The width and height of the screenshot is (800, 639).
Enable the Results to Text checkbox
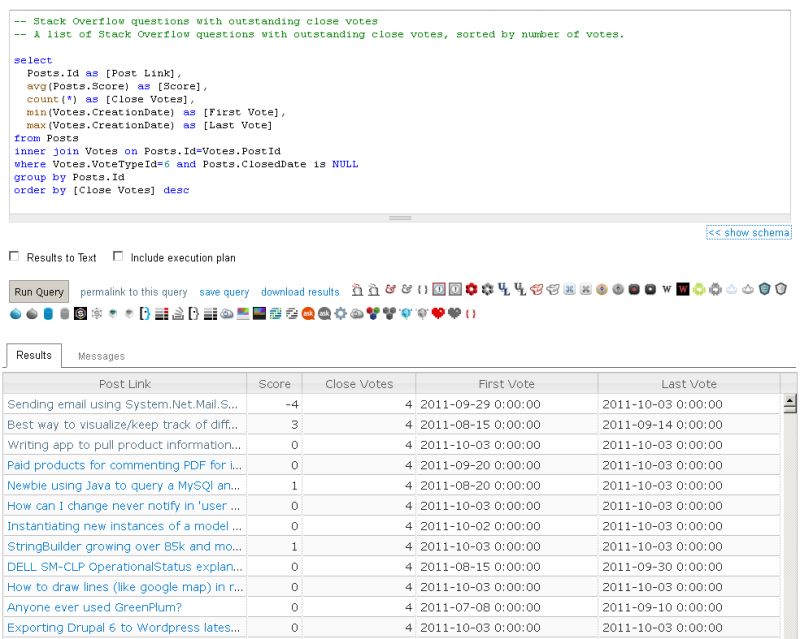click(14, 254)
